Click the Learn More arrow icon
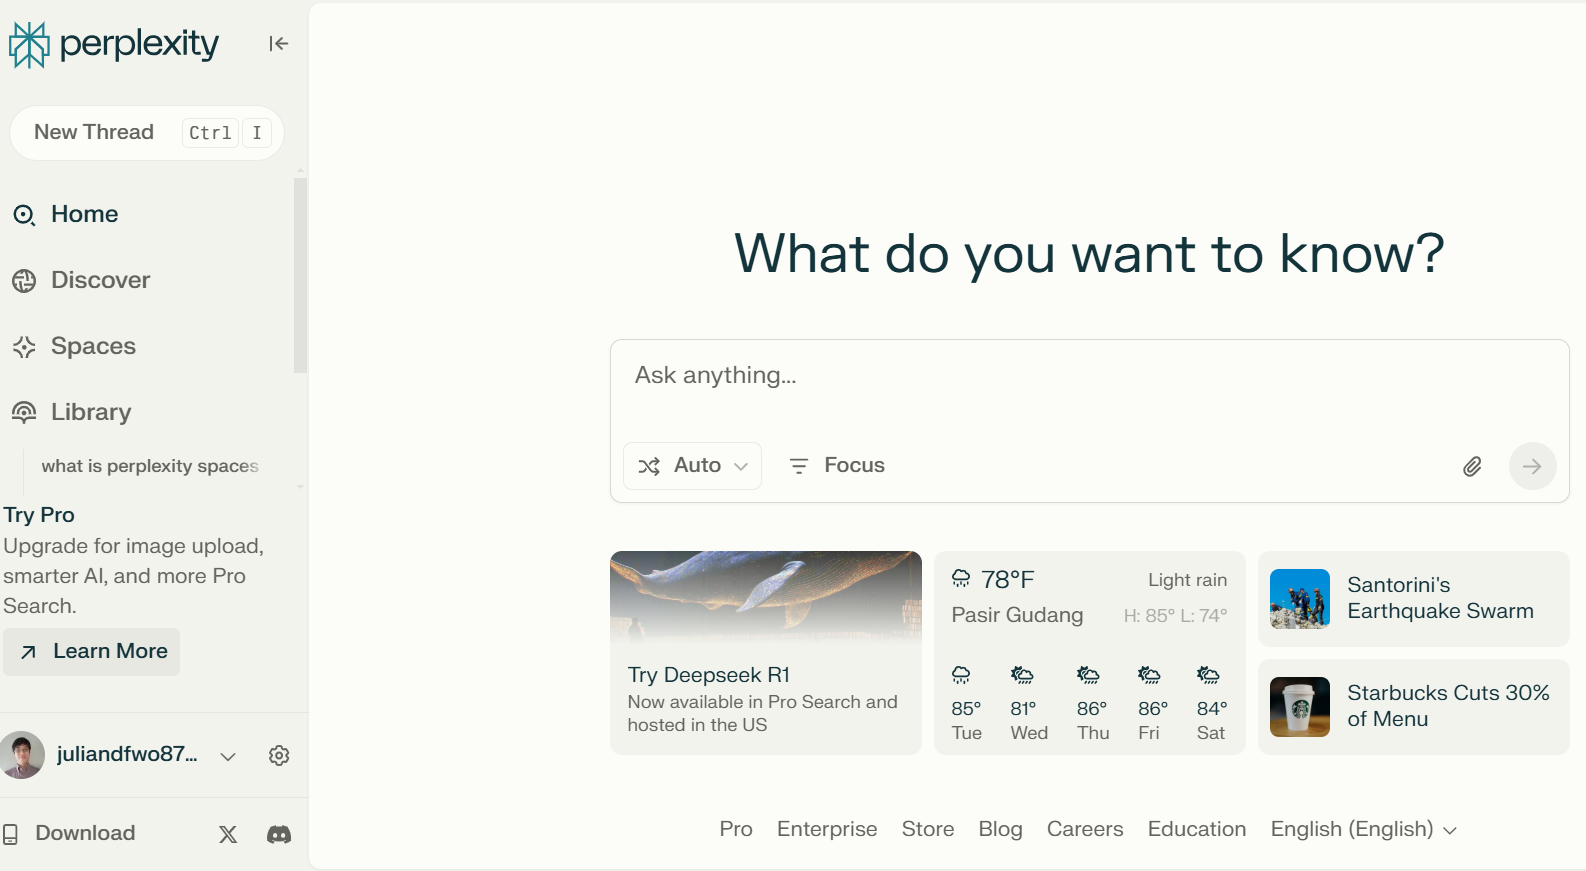Image resolution: width=1586 pixels, height=871 pixels. tap(29, 652)
